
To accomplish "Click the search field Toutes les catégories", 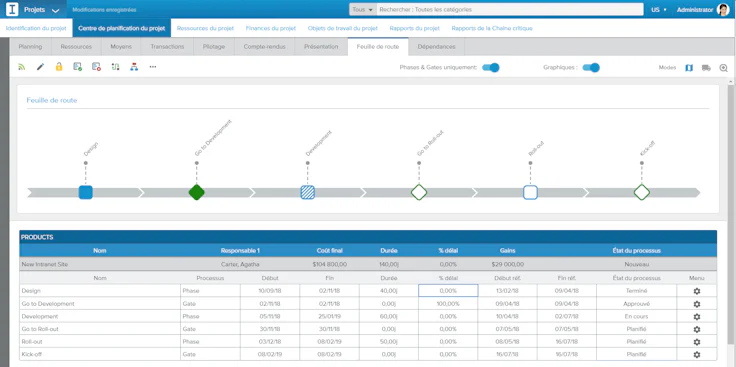I will 510,9.
